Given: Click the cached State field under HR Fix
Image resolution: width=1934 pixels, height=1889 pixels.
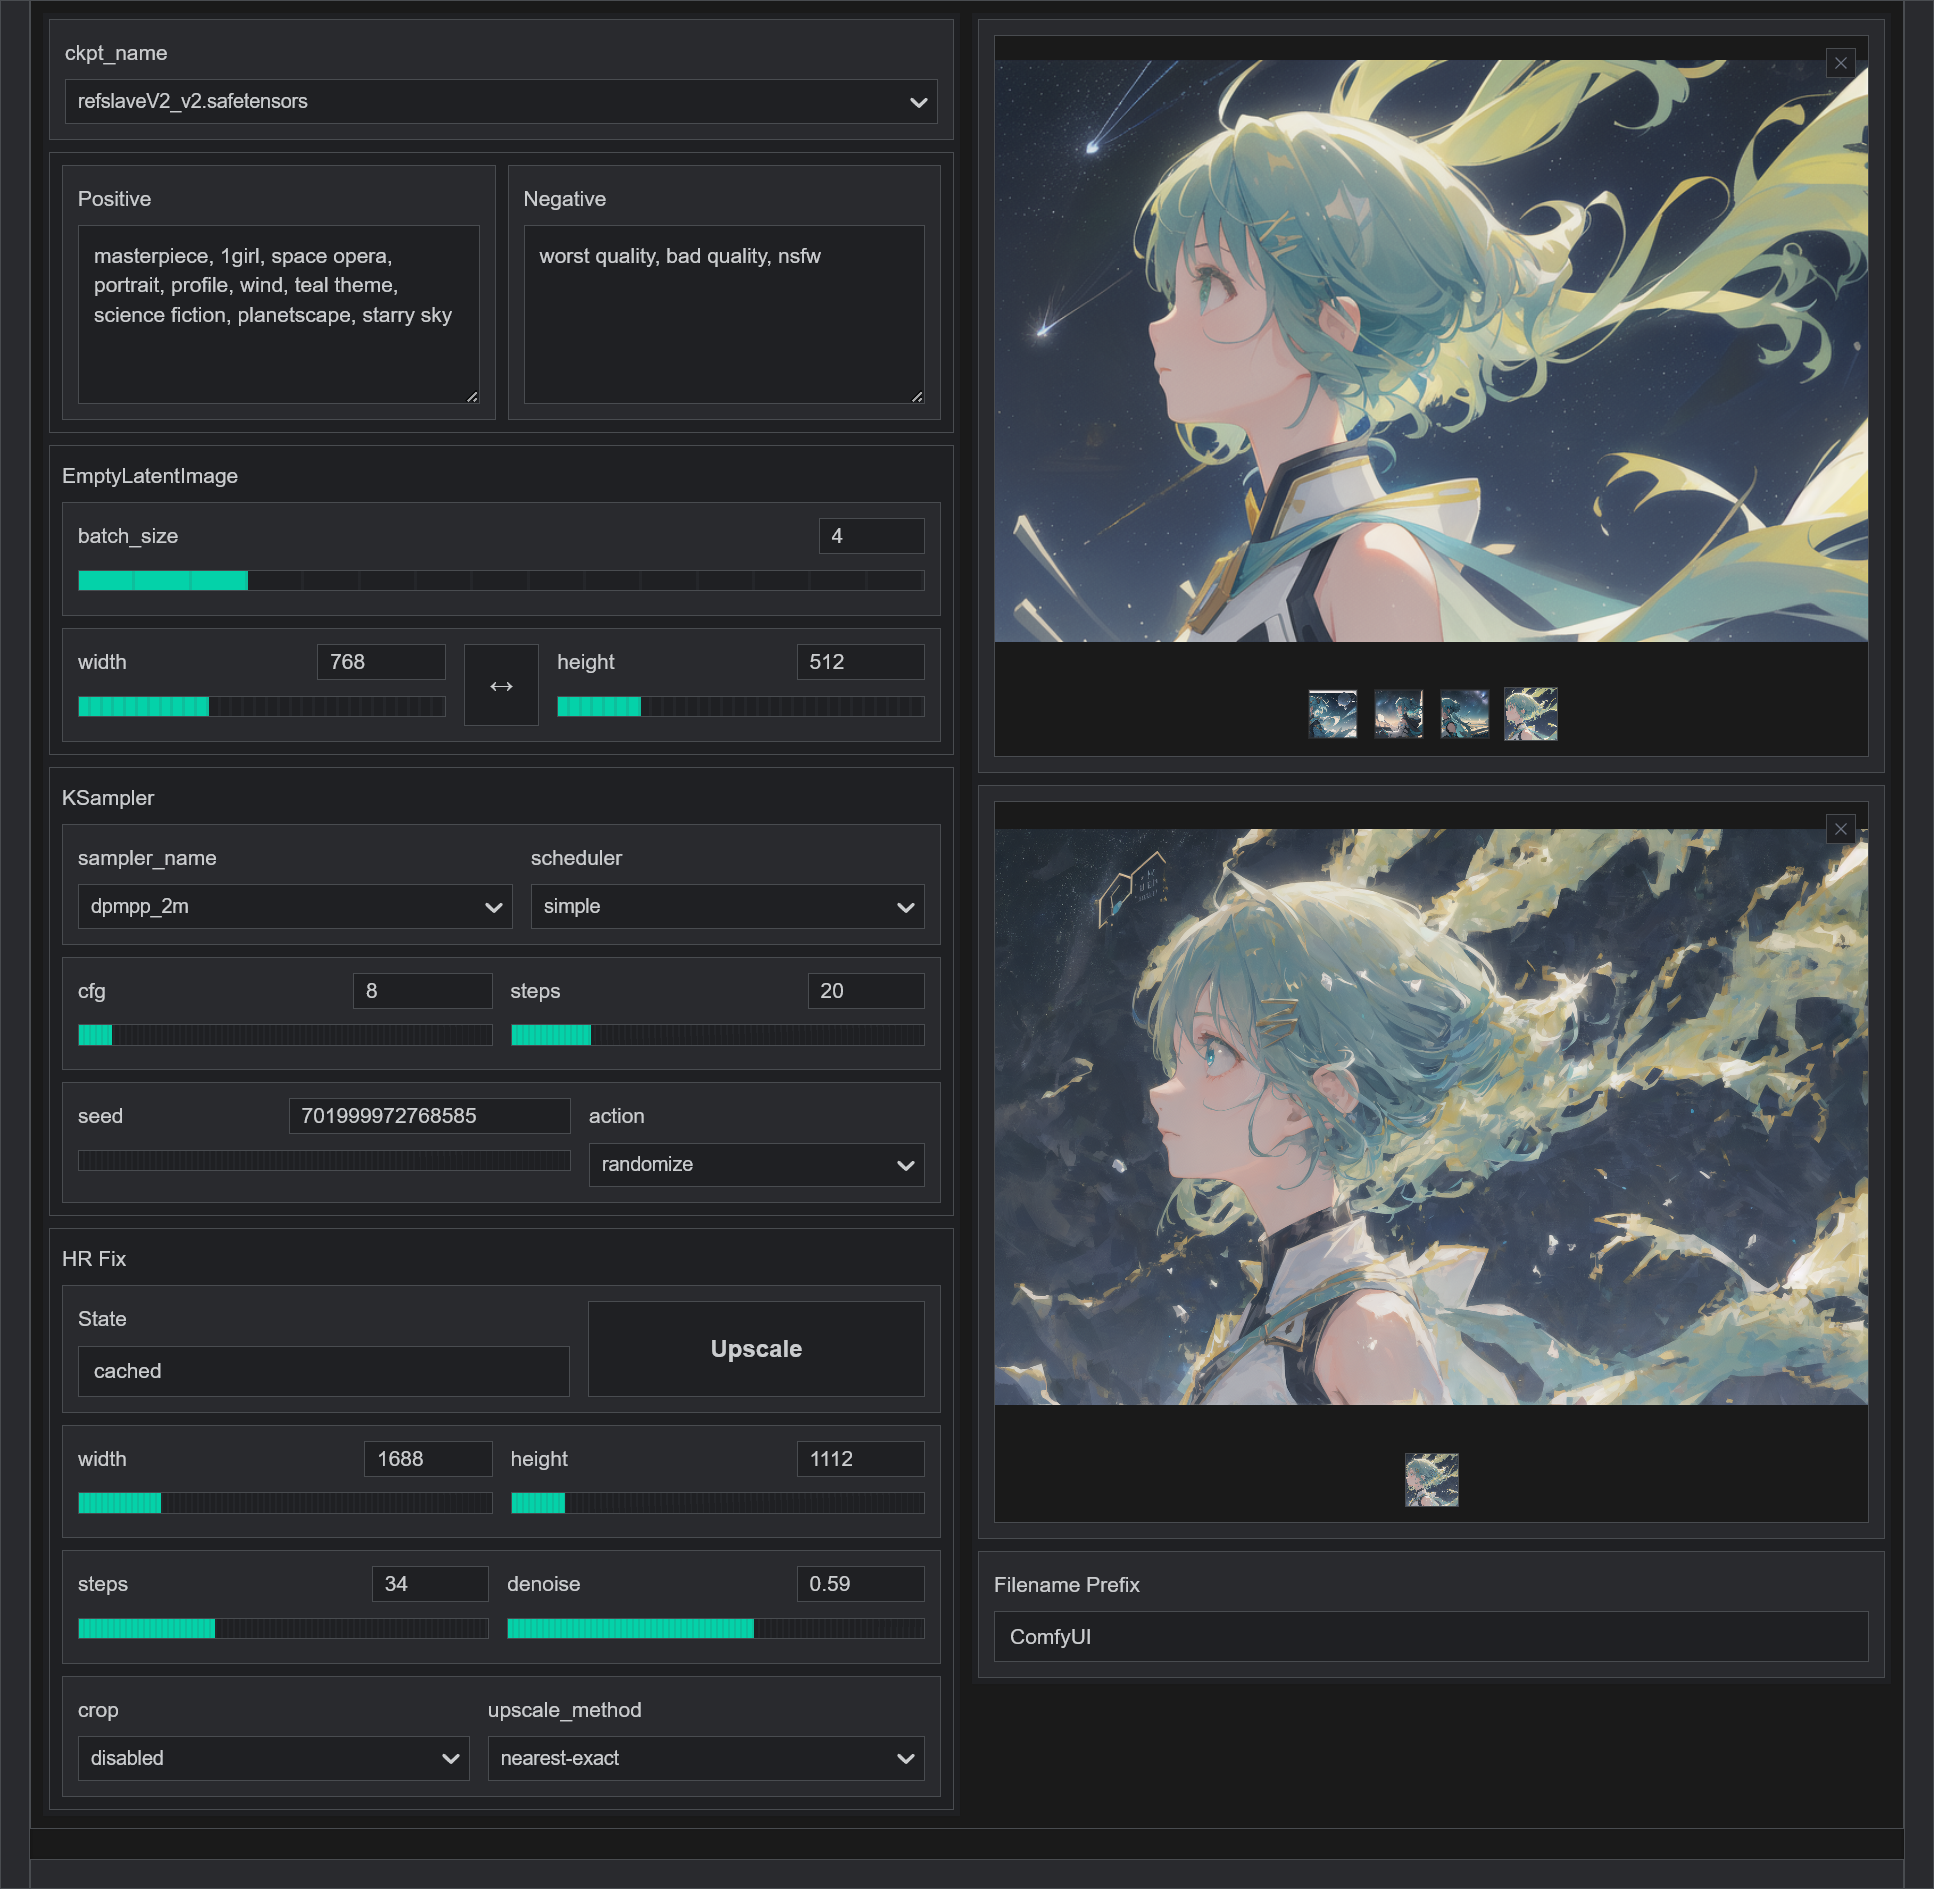Looking at the screenshot, I should pos(322,1371).
